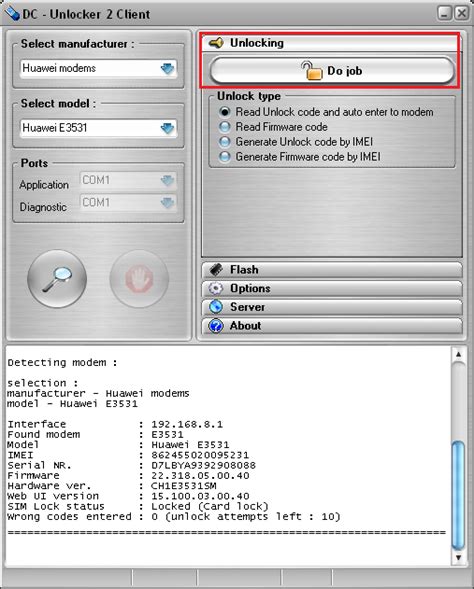Expand the About section
The height and width of the screenshot is (589, 474).
pyautogui.click(x=332, y=326)
